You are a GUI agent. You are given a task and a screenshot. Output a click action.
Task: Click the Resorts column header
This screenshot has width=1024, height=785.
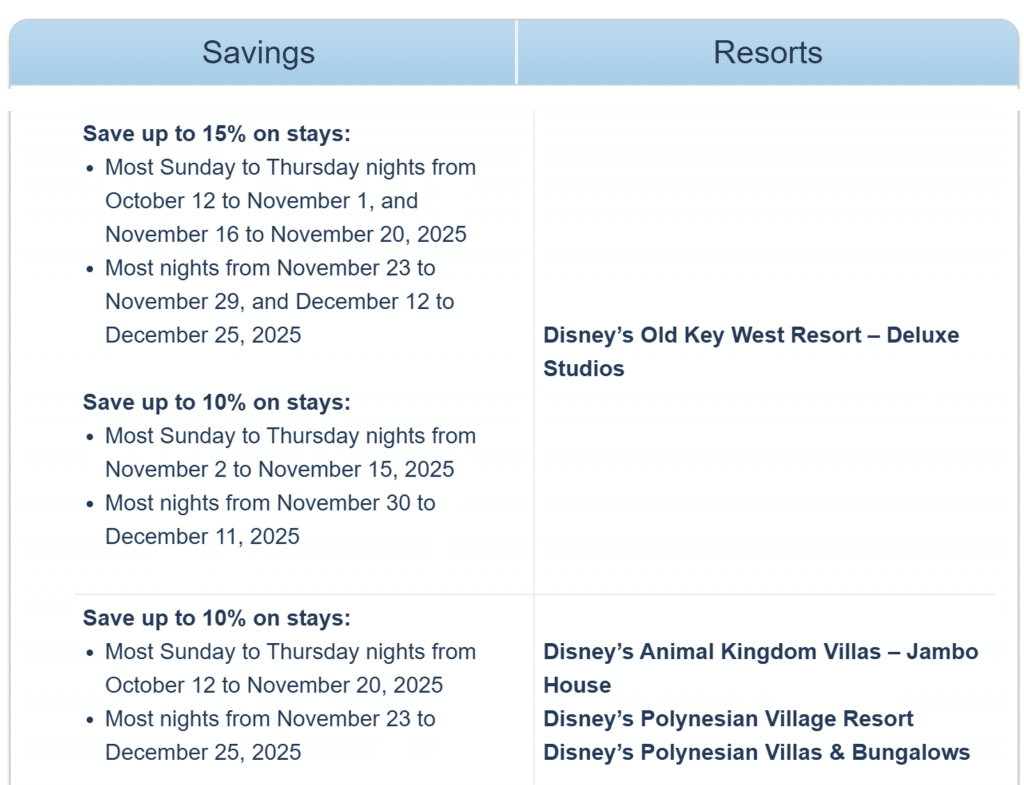point(767,52)
